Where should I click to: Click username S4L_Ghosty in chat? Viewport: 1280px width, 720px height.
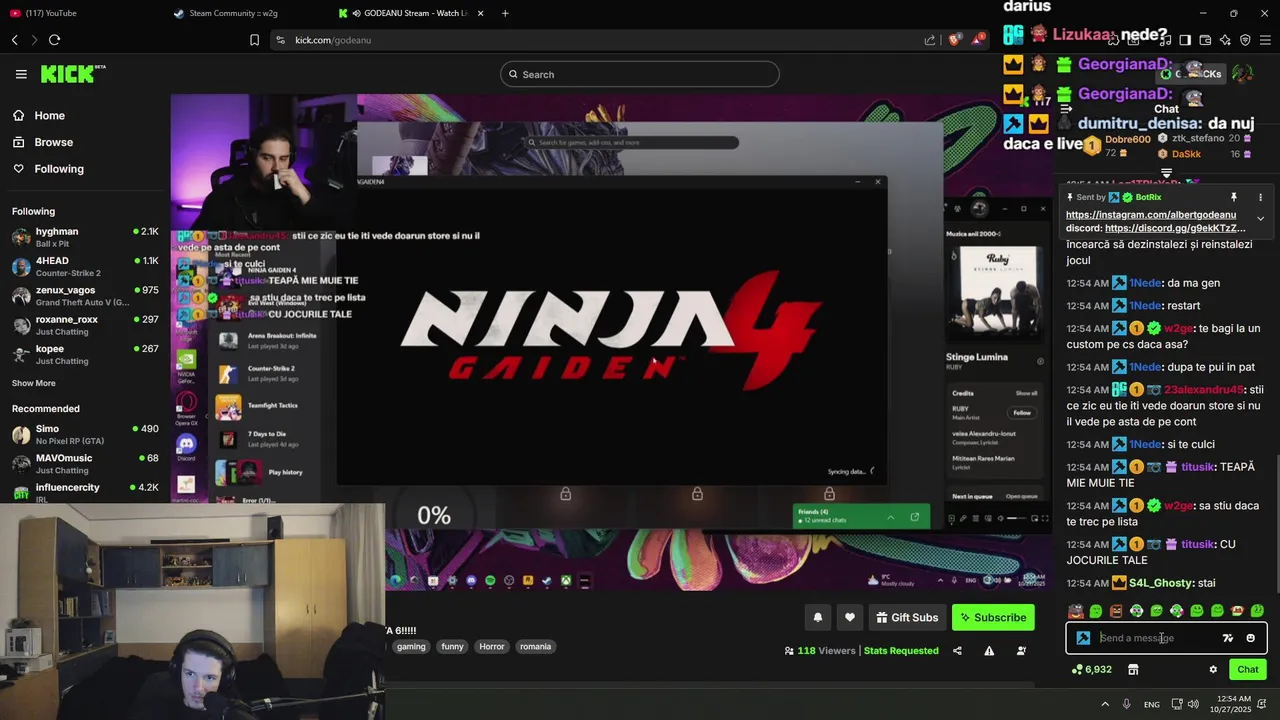point(1161,583)
